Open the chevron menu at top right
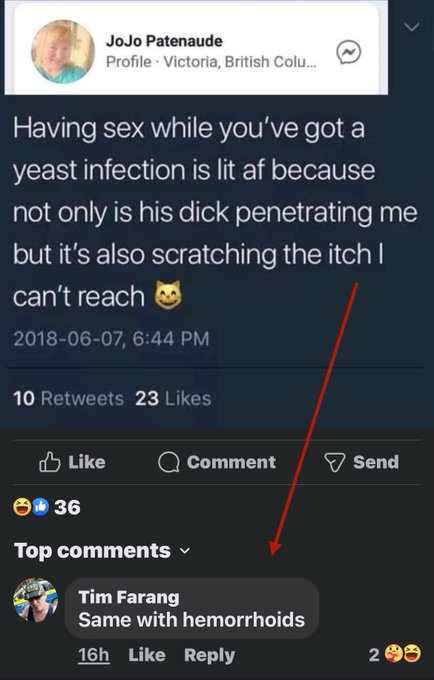Image resolution: width=434 pixels, height=680 pixels. [x=411, y=27]
